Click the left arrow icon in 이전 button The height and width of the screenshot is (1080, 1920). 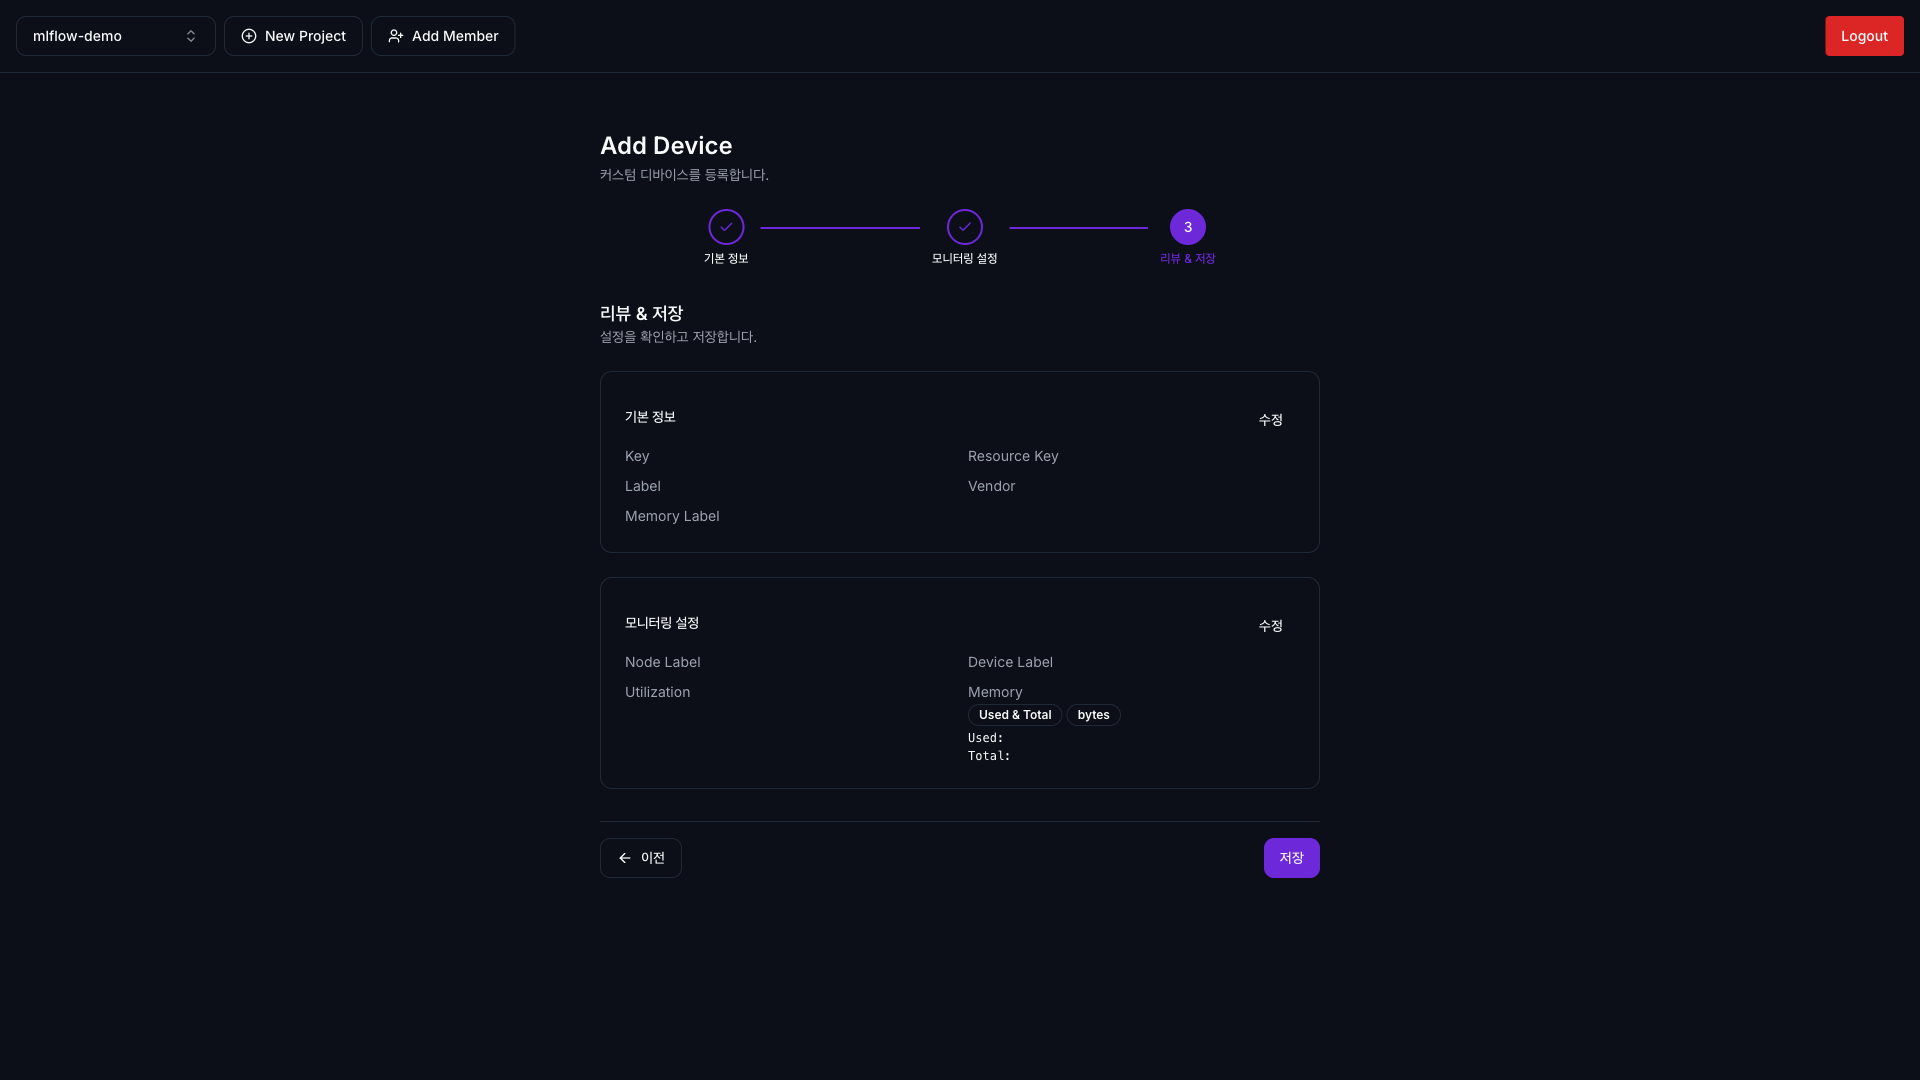pos(625,858)
